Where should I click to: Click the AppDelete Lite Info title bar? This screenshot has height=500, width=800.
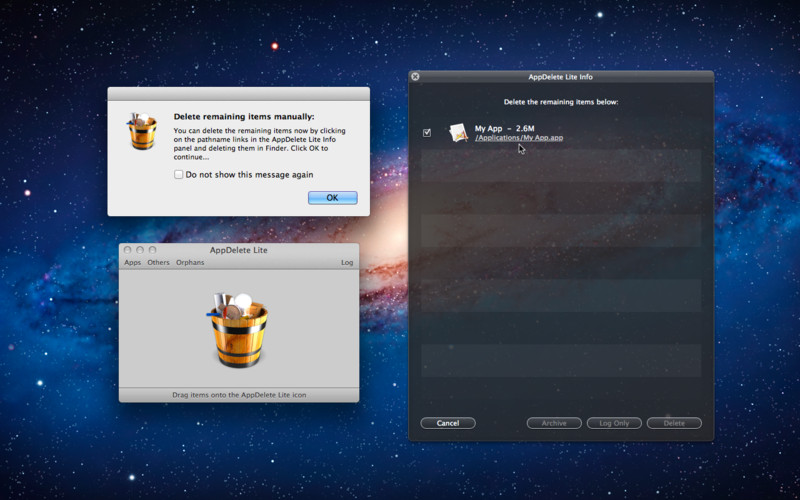(x=561, y=77)
